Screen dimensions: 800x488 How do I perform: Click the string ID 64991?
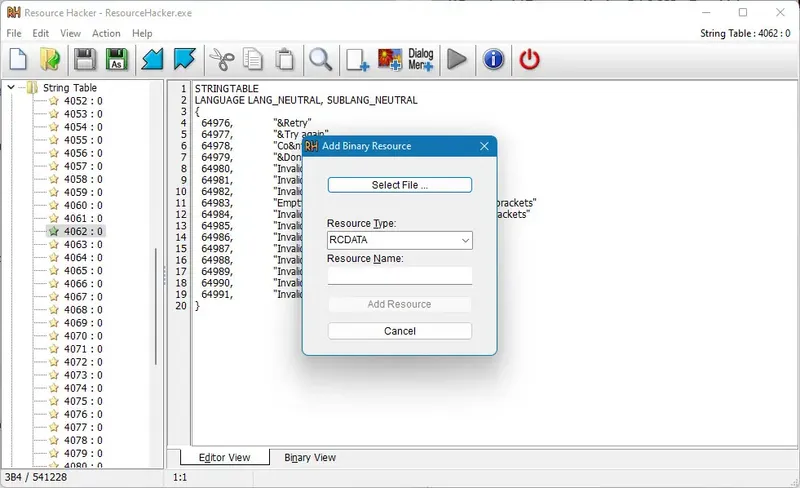pos(217,294)
